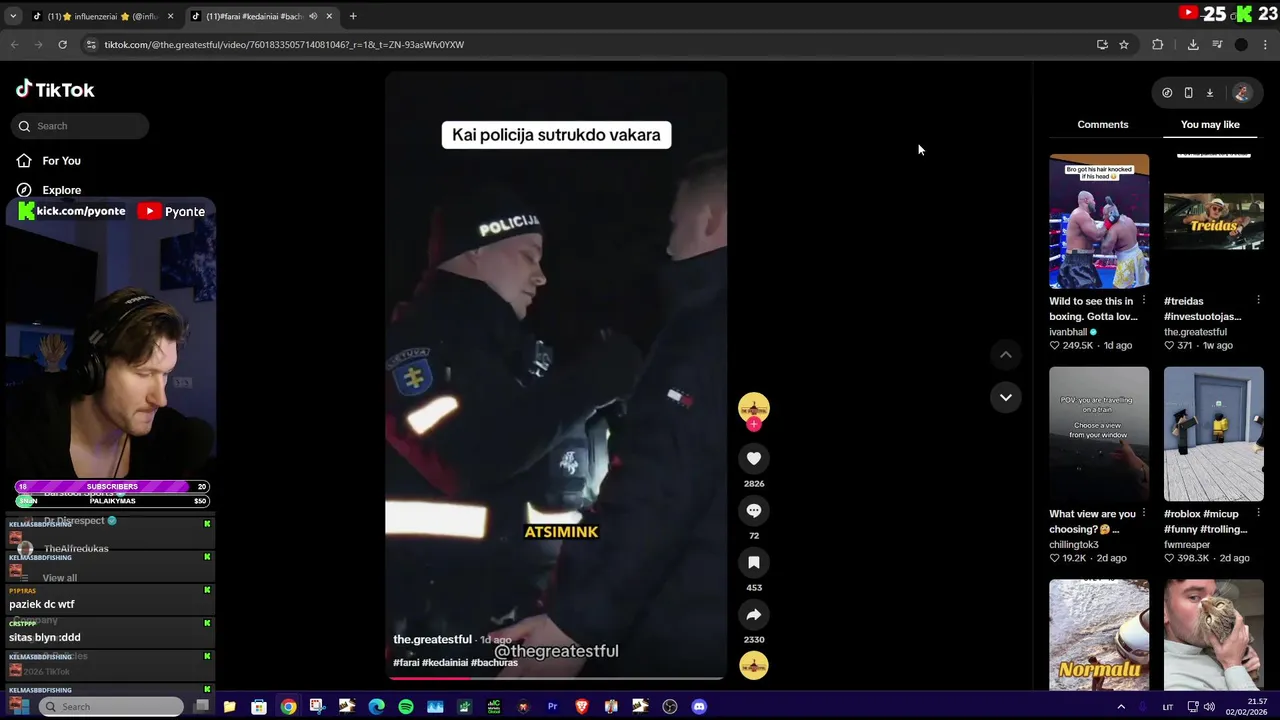Open options for the #roblox video card
Image resolution: width=1280 pixels, height=720 pixels.
coord(1258,514)
